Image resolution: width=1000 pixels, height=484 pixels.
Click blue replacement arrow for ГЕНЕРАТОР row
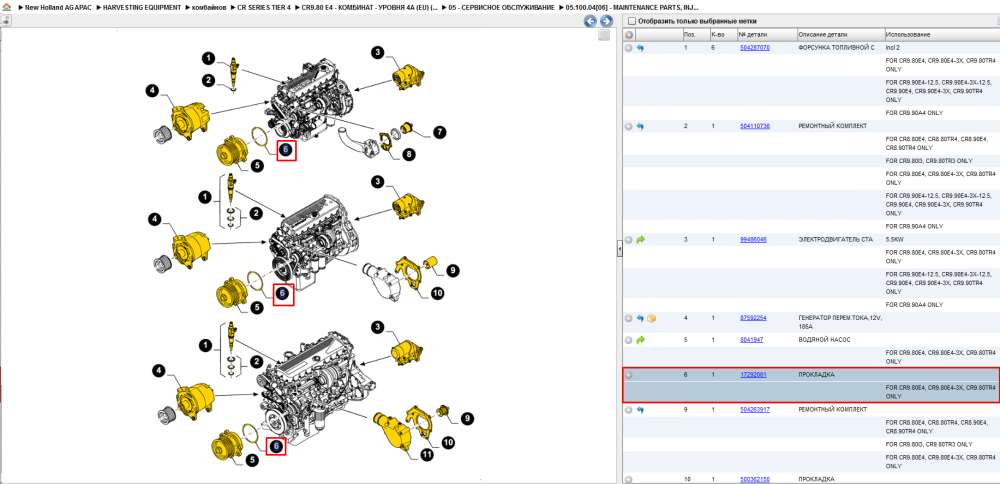(x=640, y=318)
